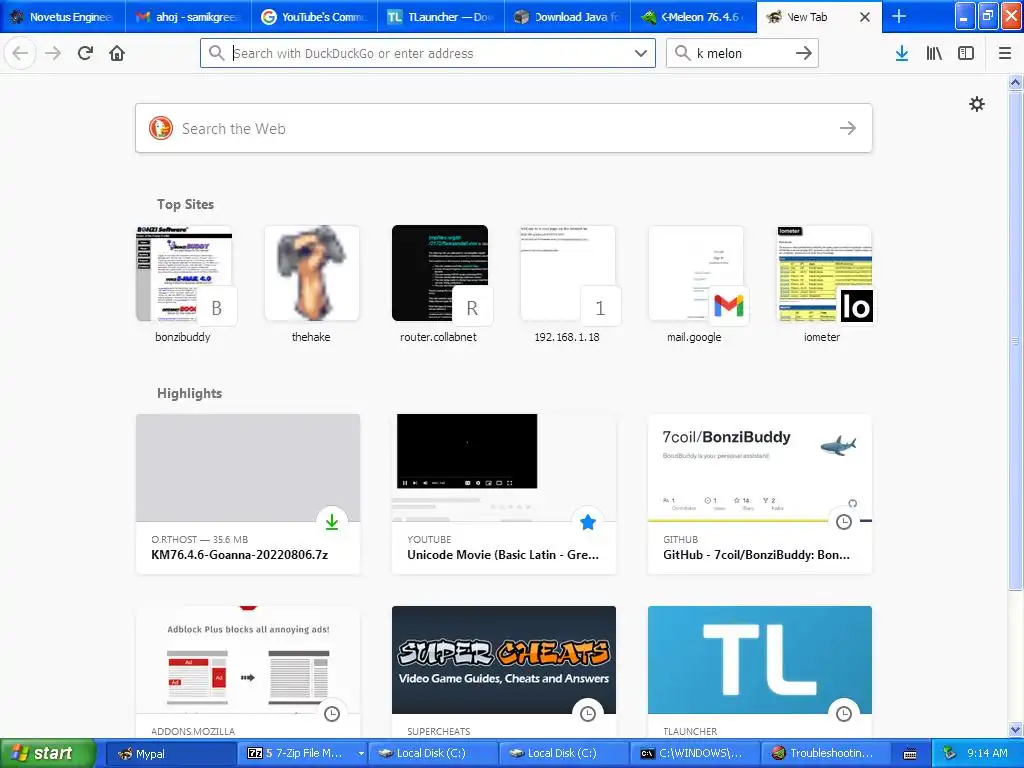
Task: Select Mypal in the taskbar
Action: (x=170, y=754)
